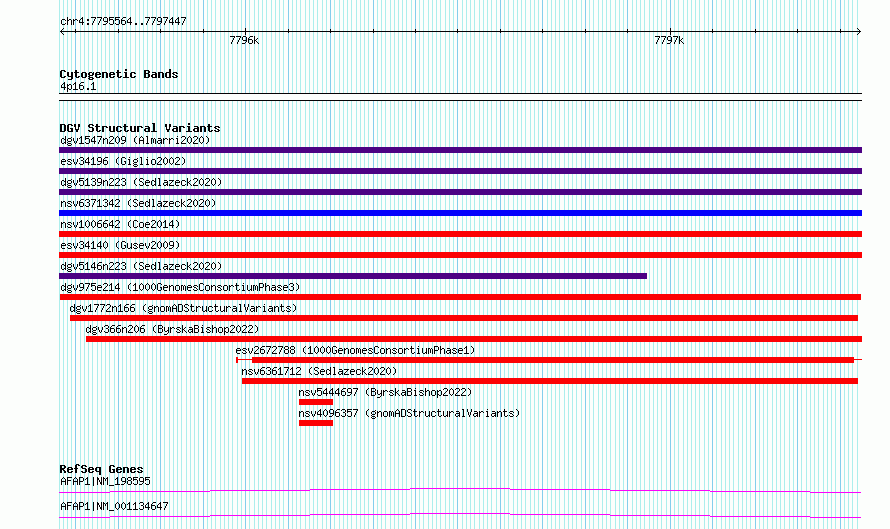This screenshot has height=529, width=890.
Task: Open the Cytogenetic Bands track title
Action: click(119, 74)
